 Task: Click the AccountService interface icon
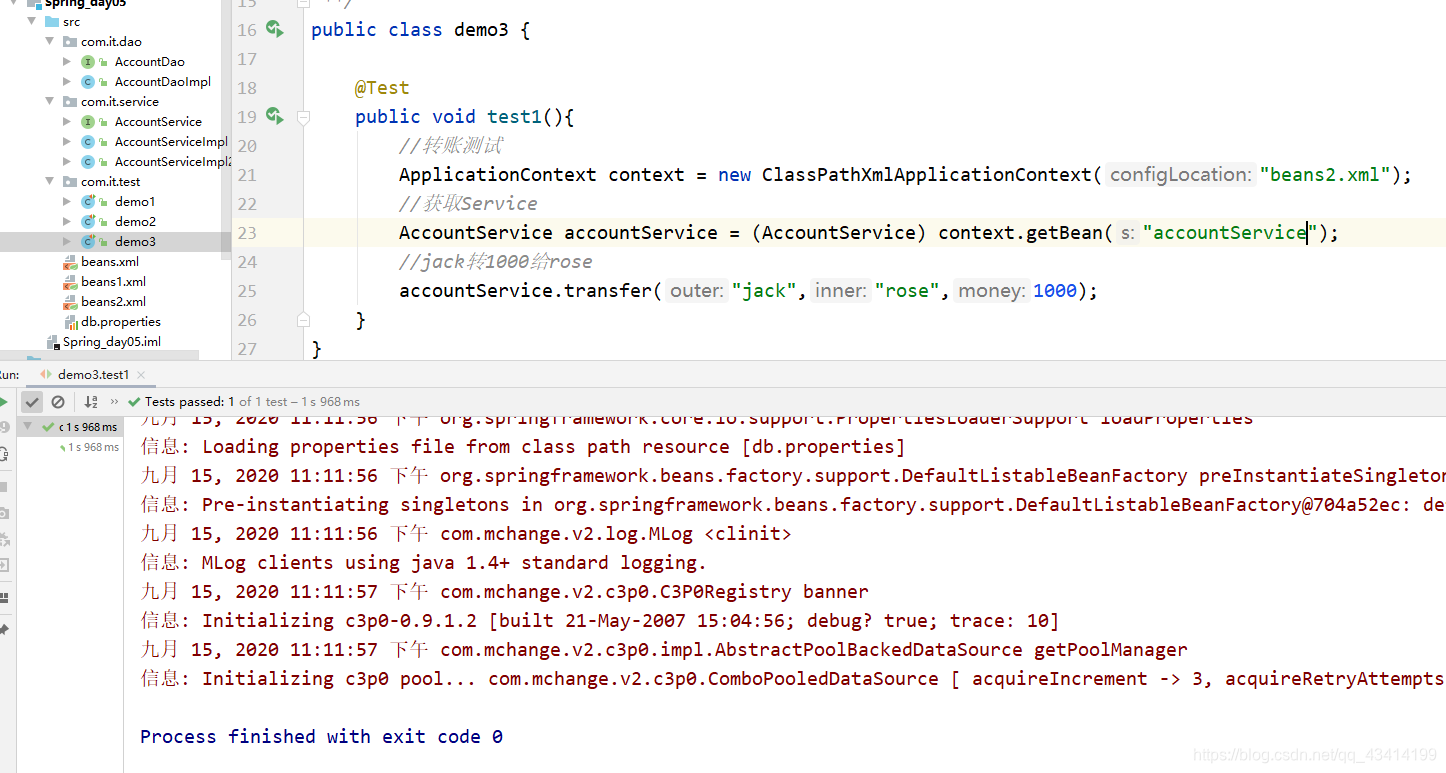coord(88,122)
